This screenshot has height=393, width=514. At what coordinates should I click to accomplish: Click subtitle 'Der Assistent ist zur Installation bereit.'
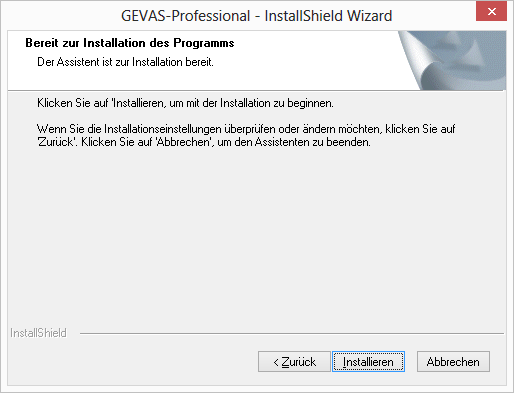[125, 62]
